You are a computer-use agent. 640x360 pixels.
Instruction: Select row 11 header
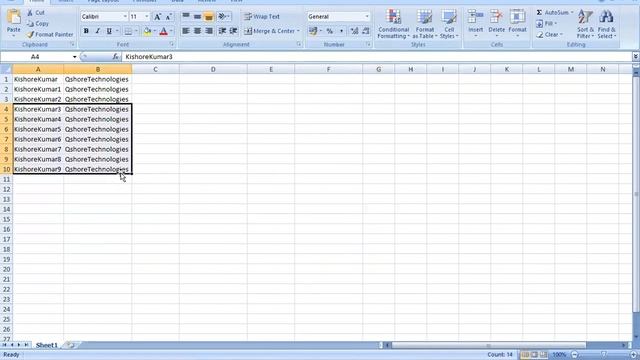[x=6, y=179]
